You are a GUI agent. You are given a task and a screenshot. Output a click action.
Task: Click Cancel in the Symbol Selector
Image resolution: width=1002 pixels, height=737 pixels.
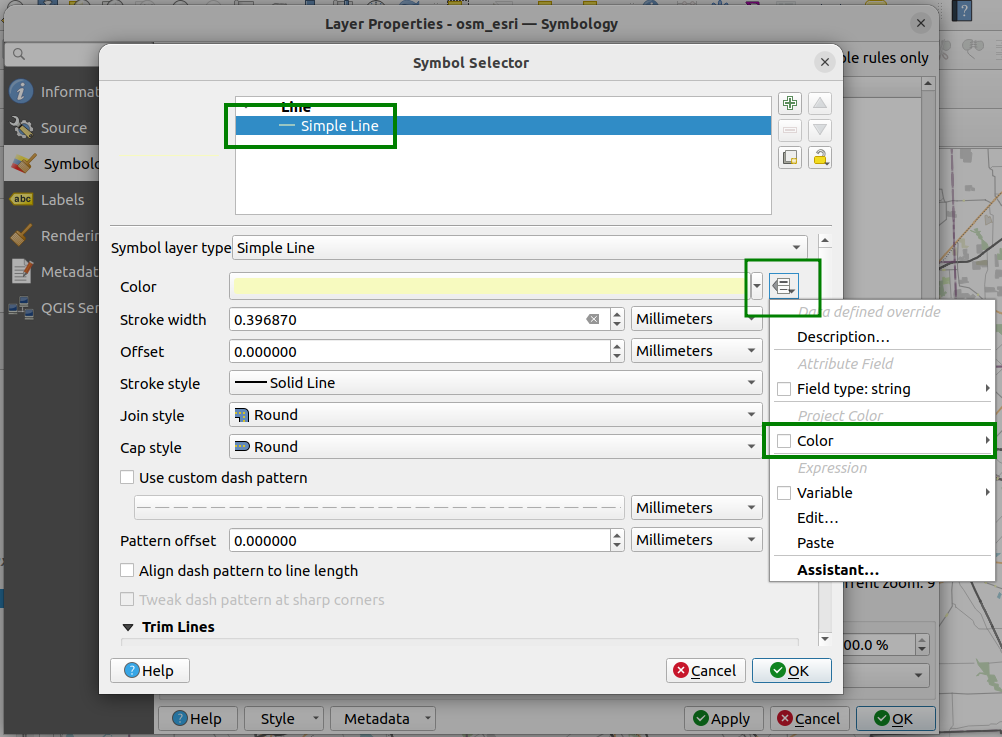pos(704,671)
